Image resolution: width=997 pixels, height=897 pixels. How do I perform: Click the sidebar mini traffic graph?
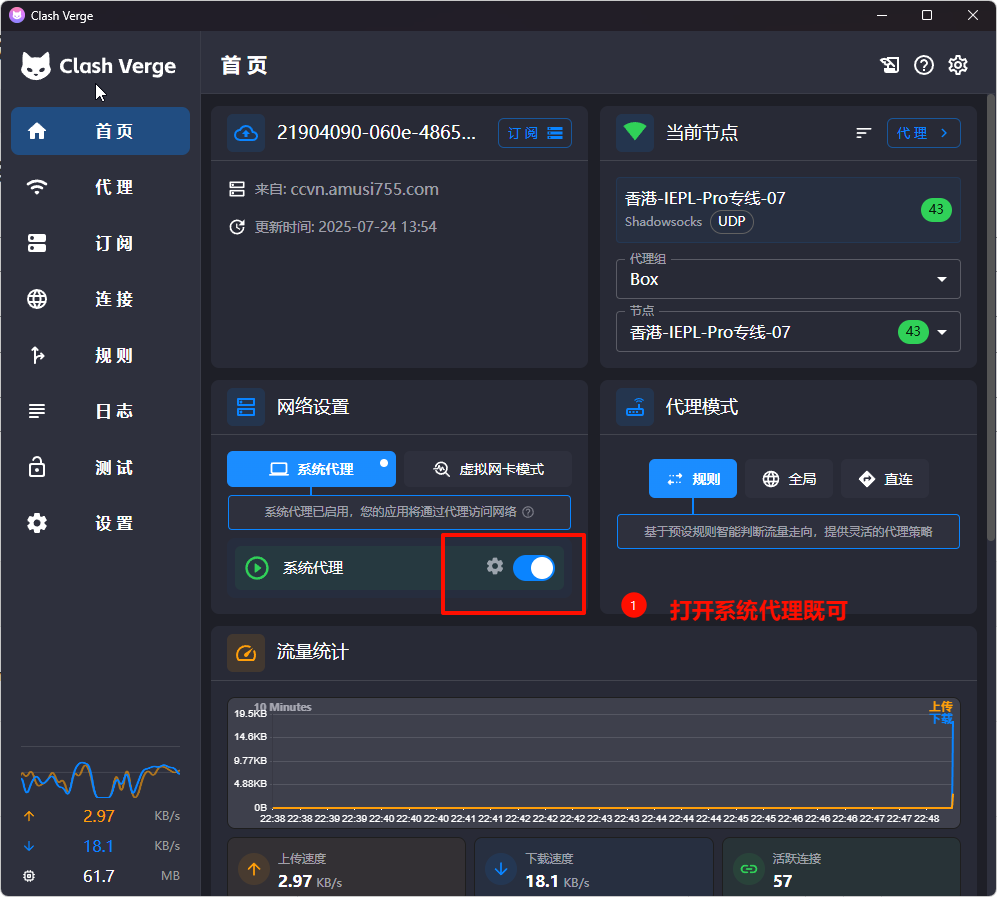(100, 779)
